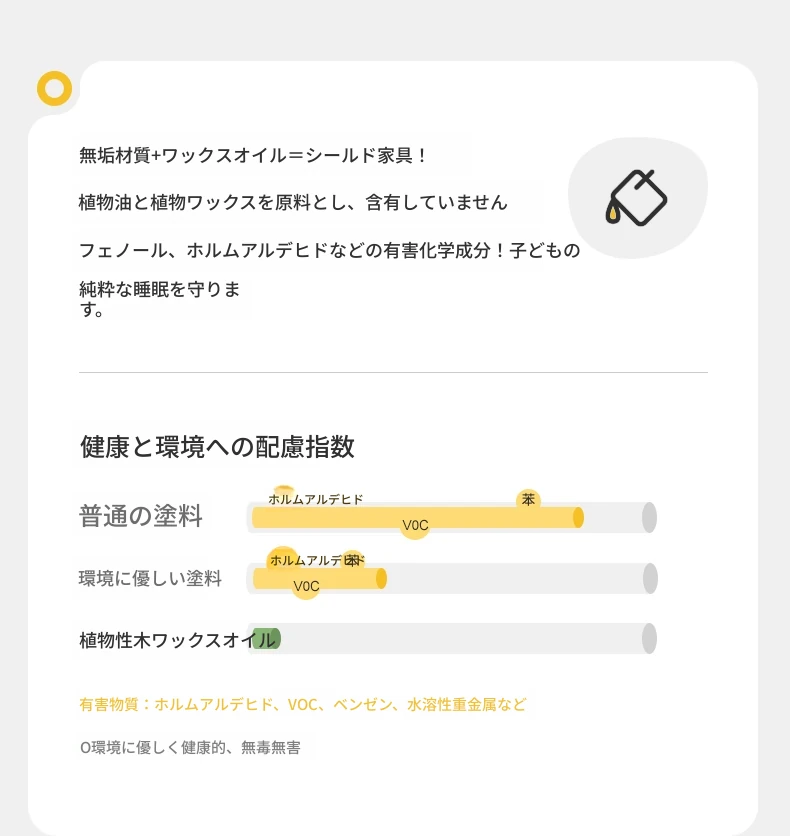Click the yellow end cap of 普通の塗料 bar
This screenshot has width=790, height=836.
tap(578, 518)
